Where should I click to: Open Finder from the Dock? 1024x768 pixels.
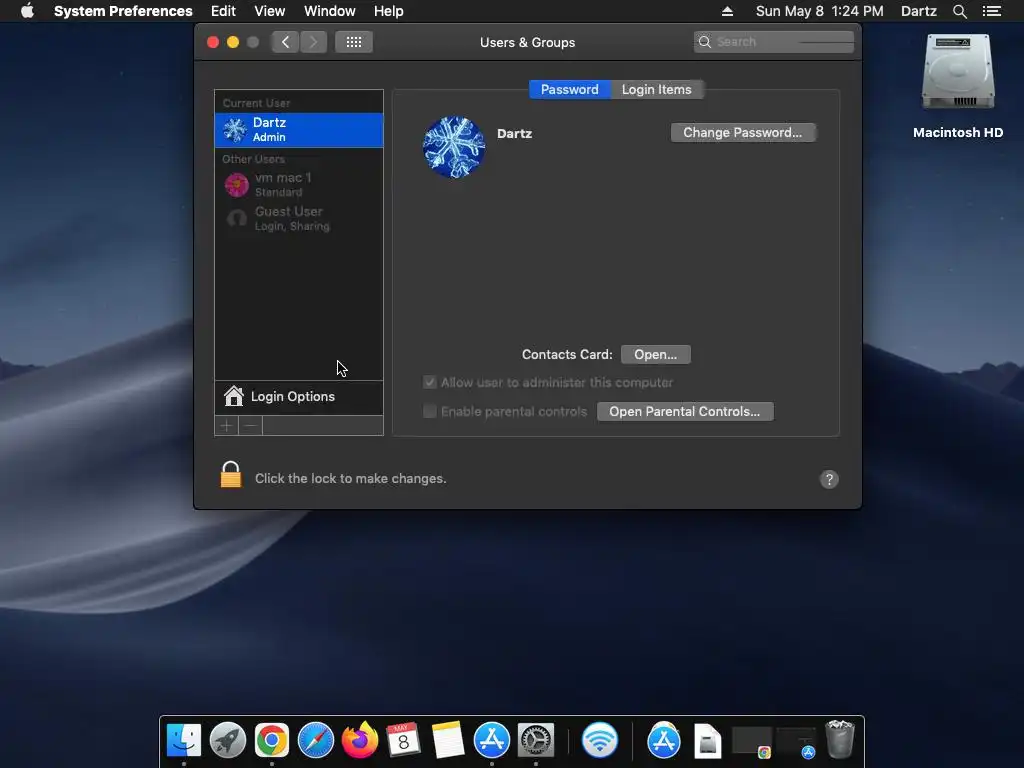click(184, 741)
